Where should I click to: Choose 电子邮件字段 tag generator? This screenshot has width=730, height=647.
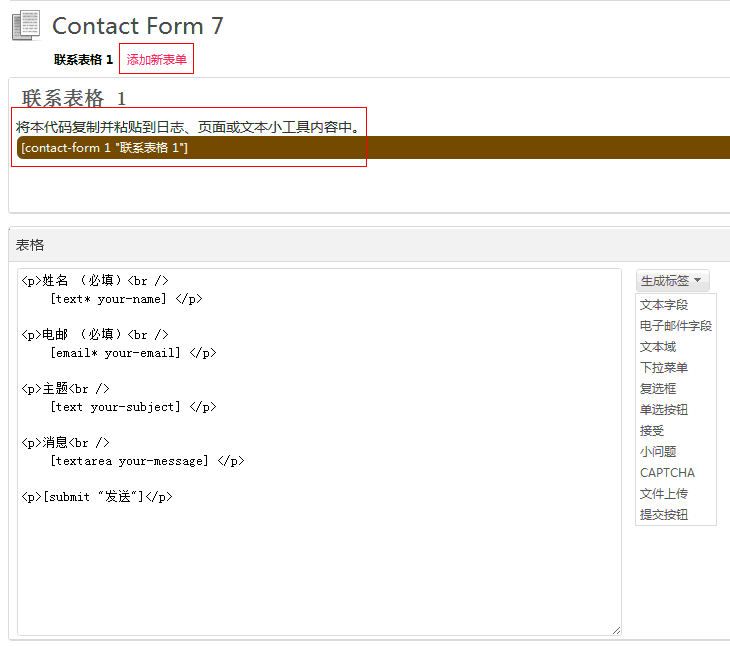(x=676, y=326)
